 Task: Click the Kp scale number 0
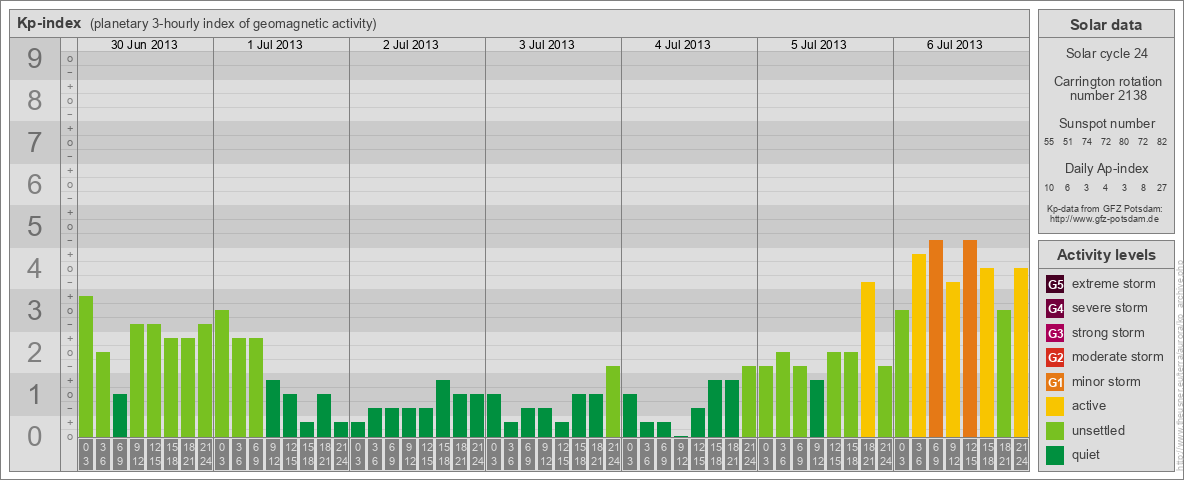coord(34,436)
